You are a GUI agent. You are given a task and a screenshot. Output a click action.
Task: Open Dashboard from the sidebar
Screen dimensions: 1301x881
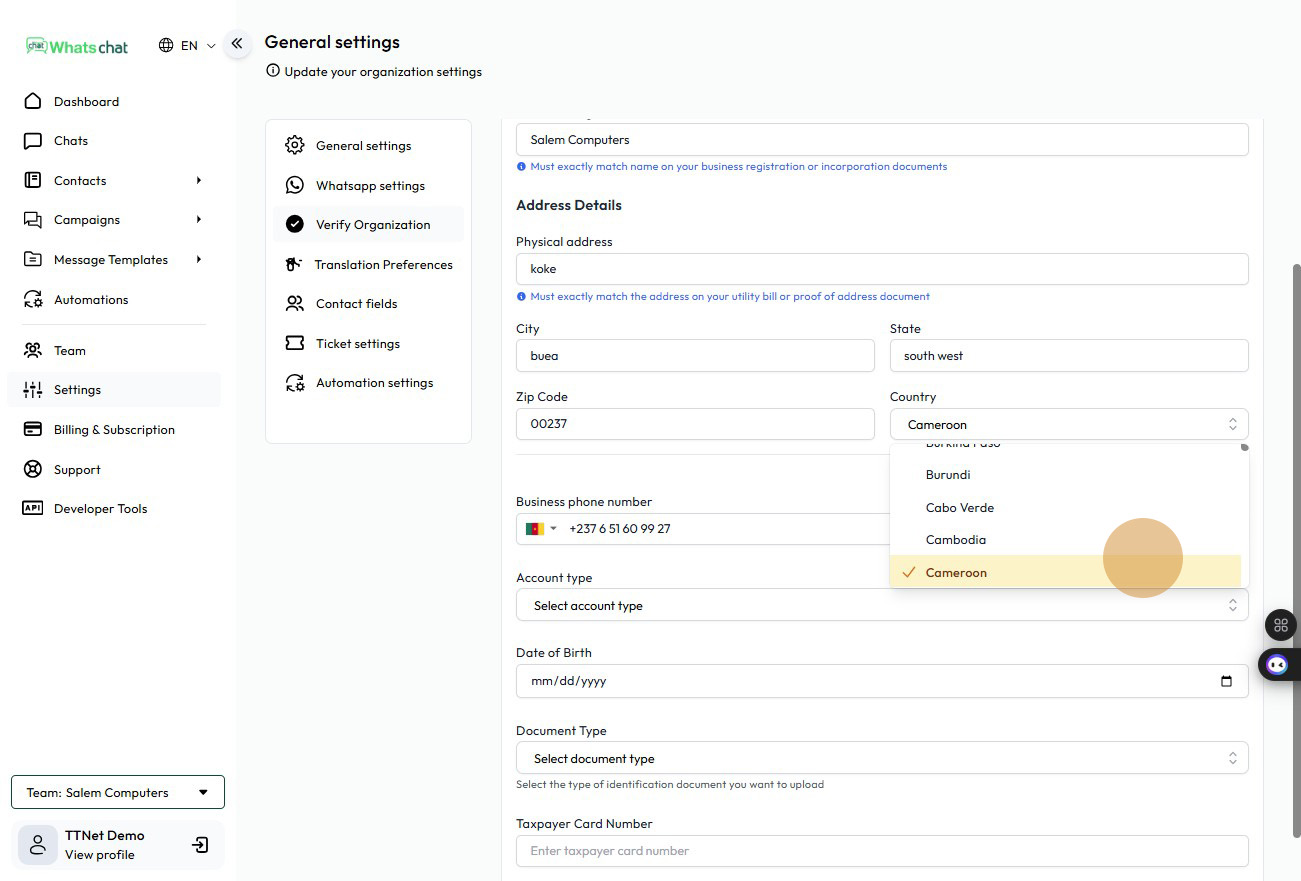pos(86,102)
